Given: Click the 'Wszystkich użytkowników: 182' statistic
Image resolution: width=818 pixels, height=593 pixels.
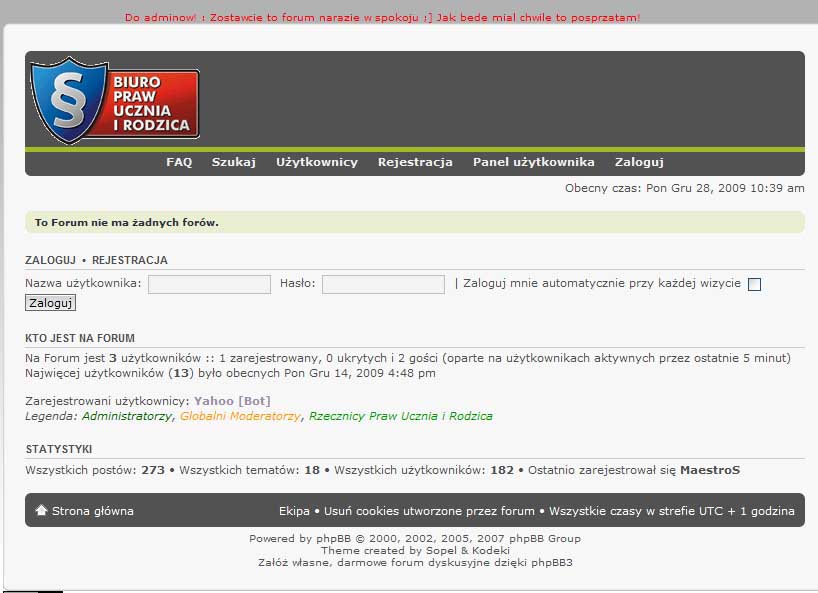Looking at the screenshot, I should [424, 470].
